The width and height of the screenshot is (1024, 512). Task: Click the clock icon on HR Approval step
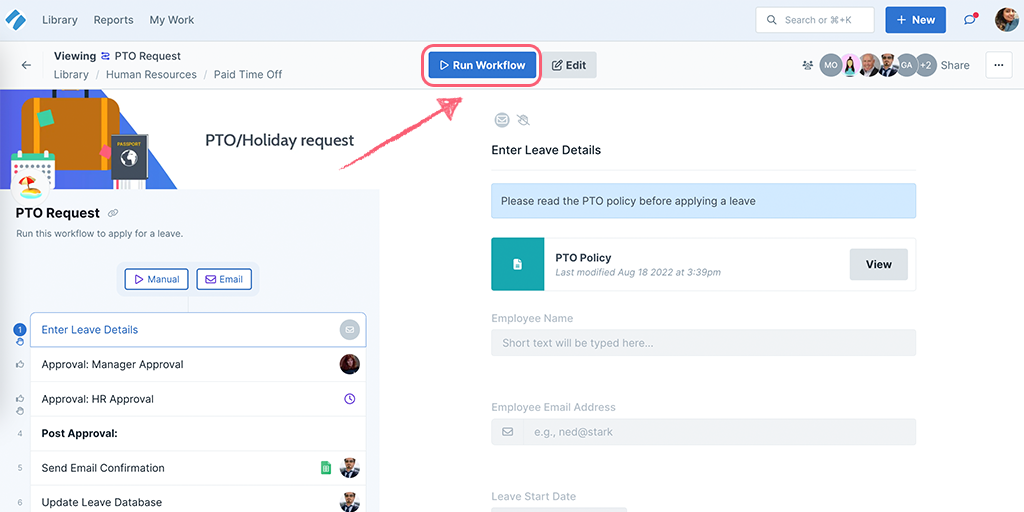349,398
